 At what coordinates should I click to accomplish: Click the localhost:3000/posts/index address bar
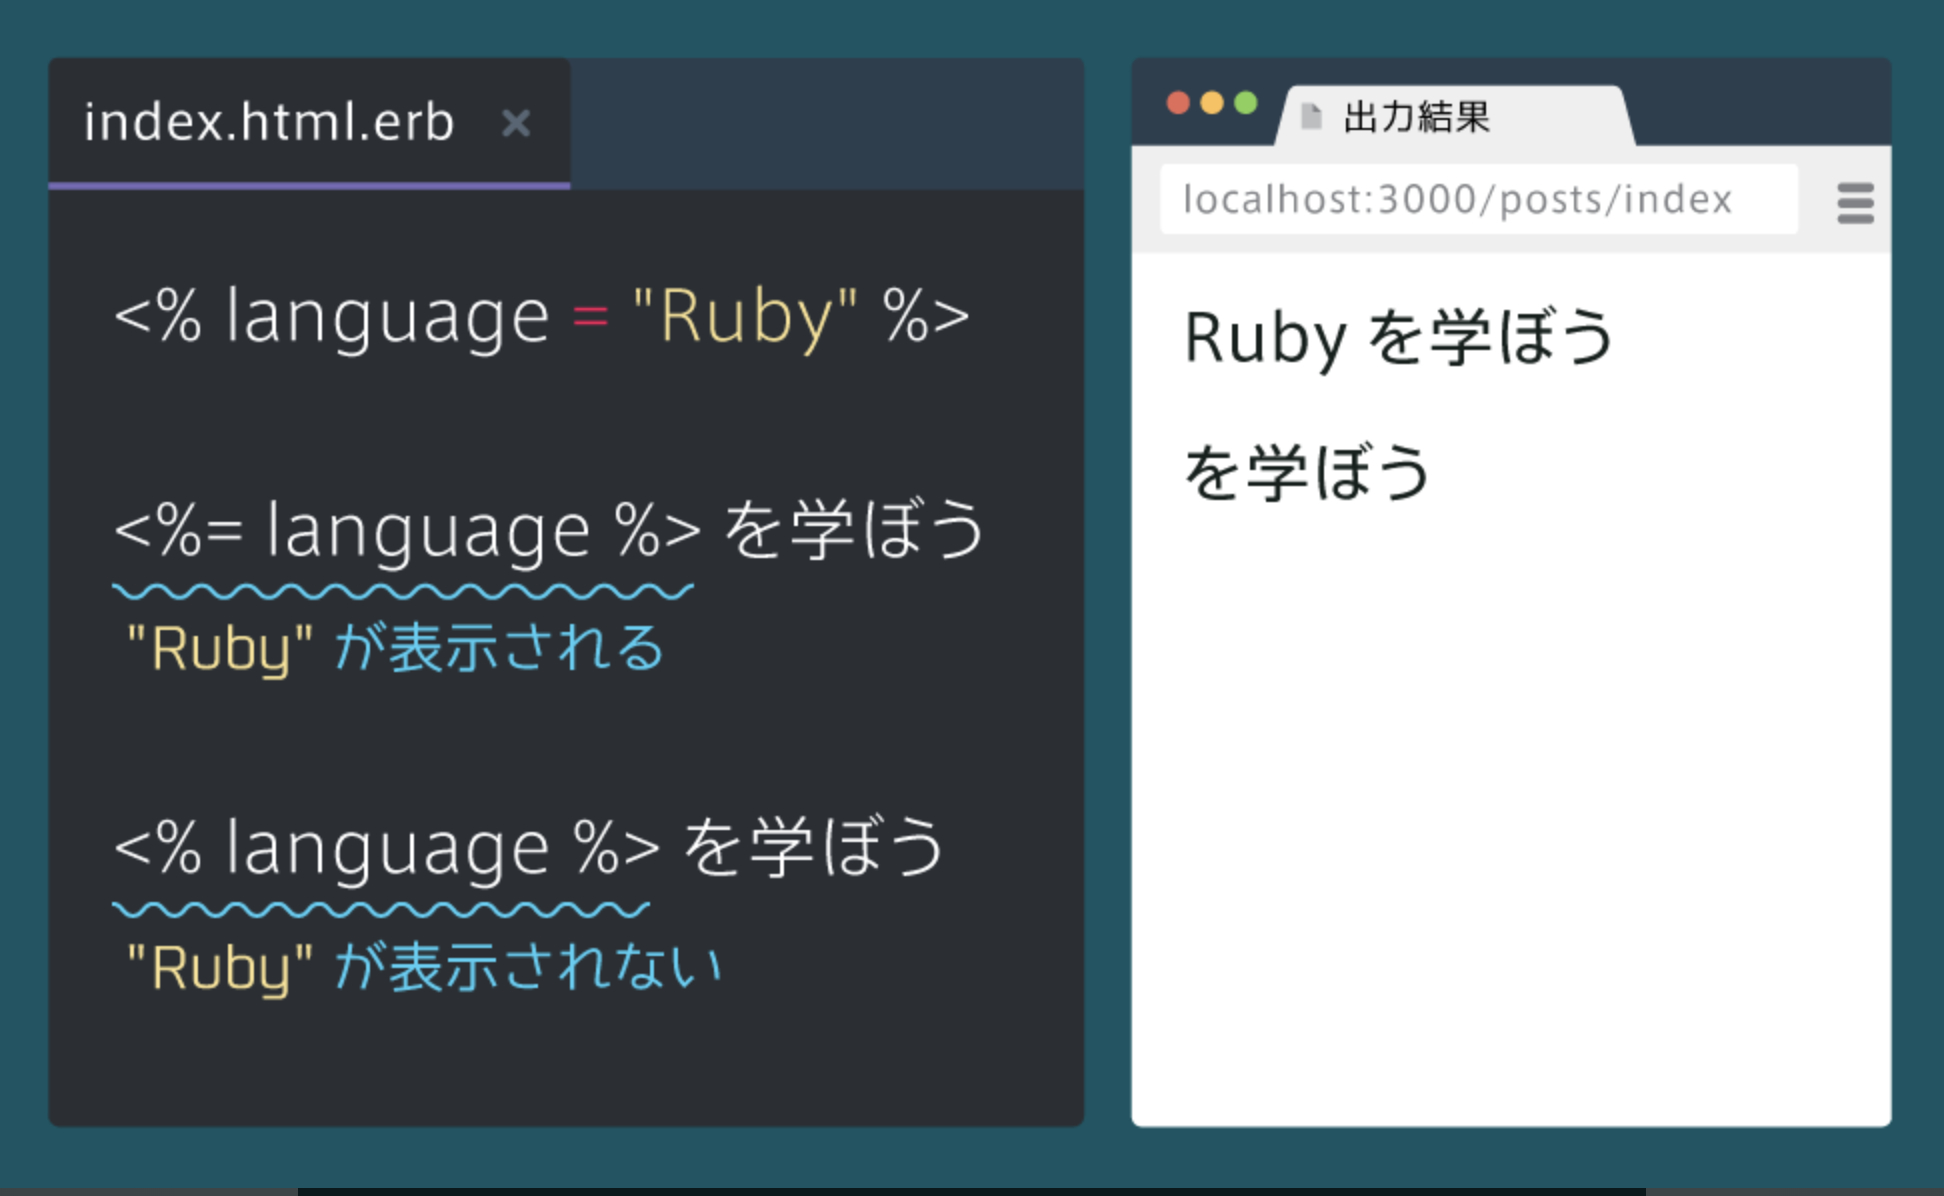click(1478, 200)
